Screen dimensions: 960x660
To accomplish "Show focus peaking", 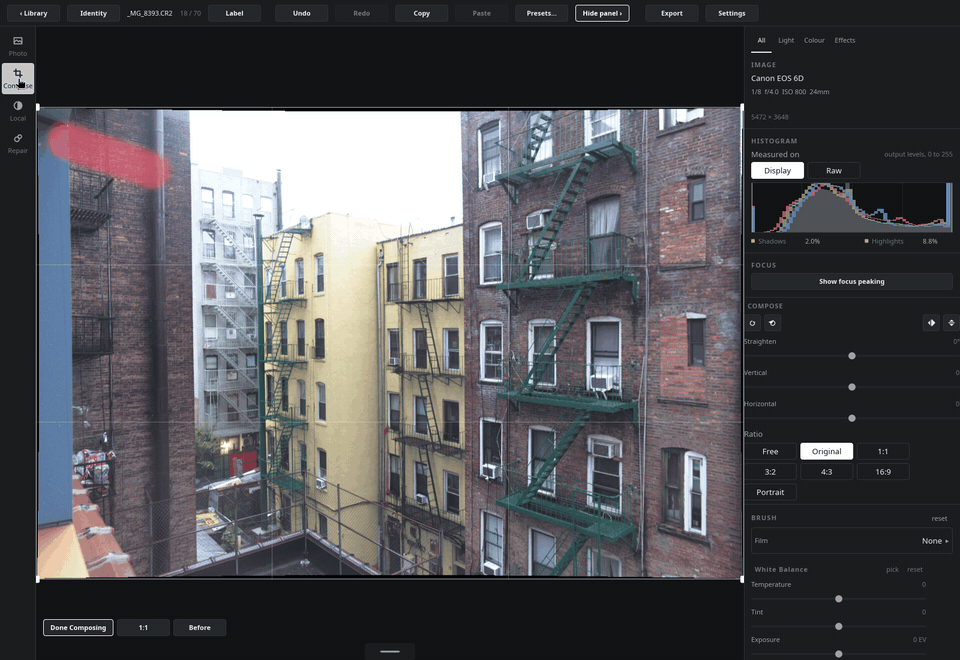I will click(852, 282).
